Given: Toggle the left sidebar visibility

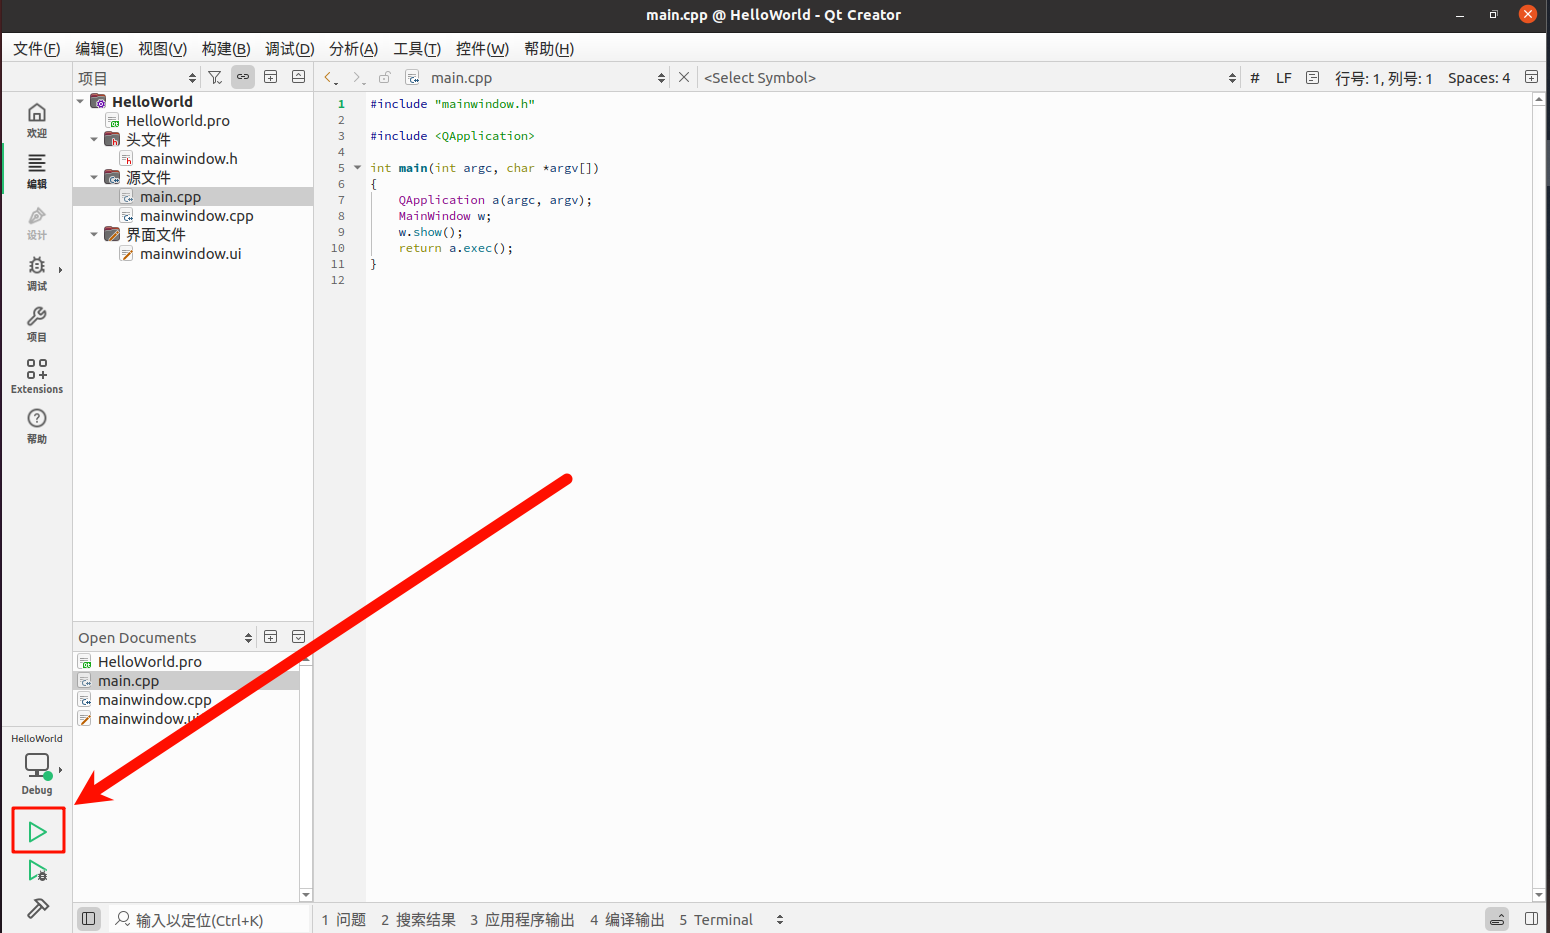Looking at the screenshot, I should pyautogui.click(x=88, y=918).
